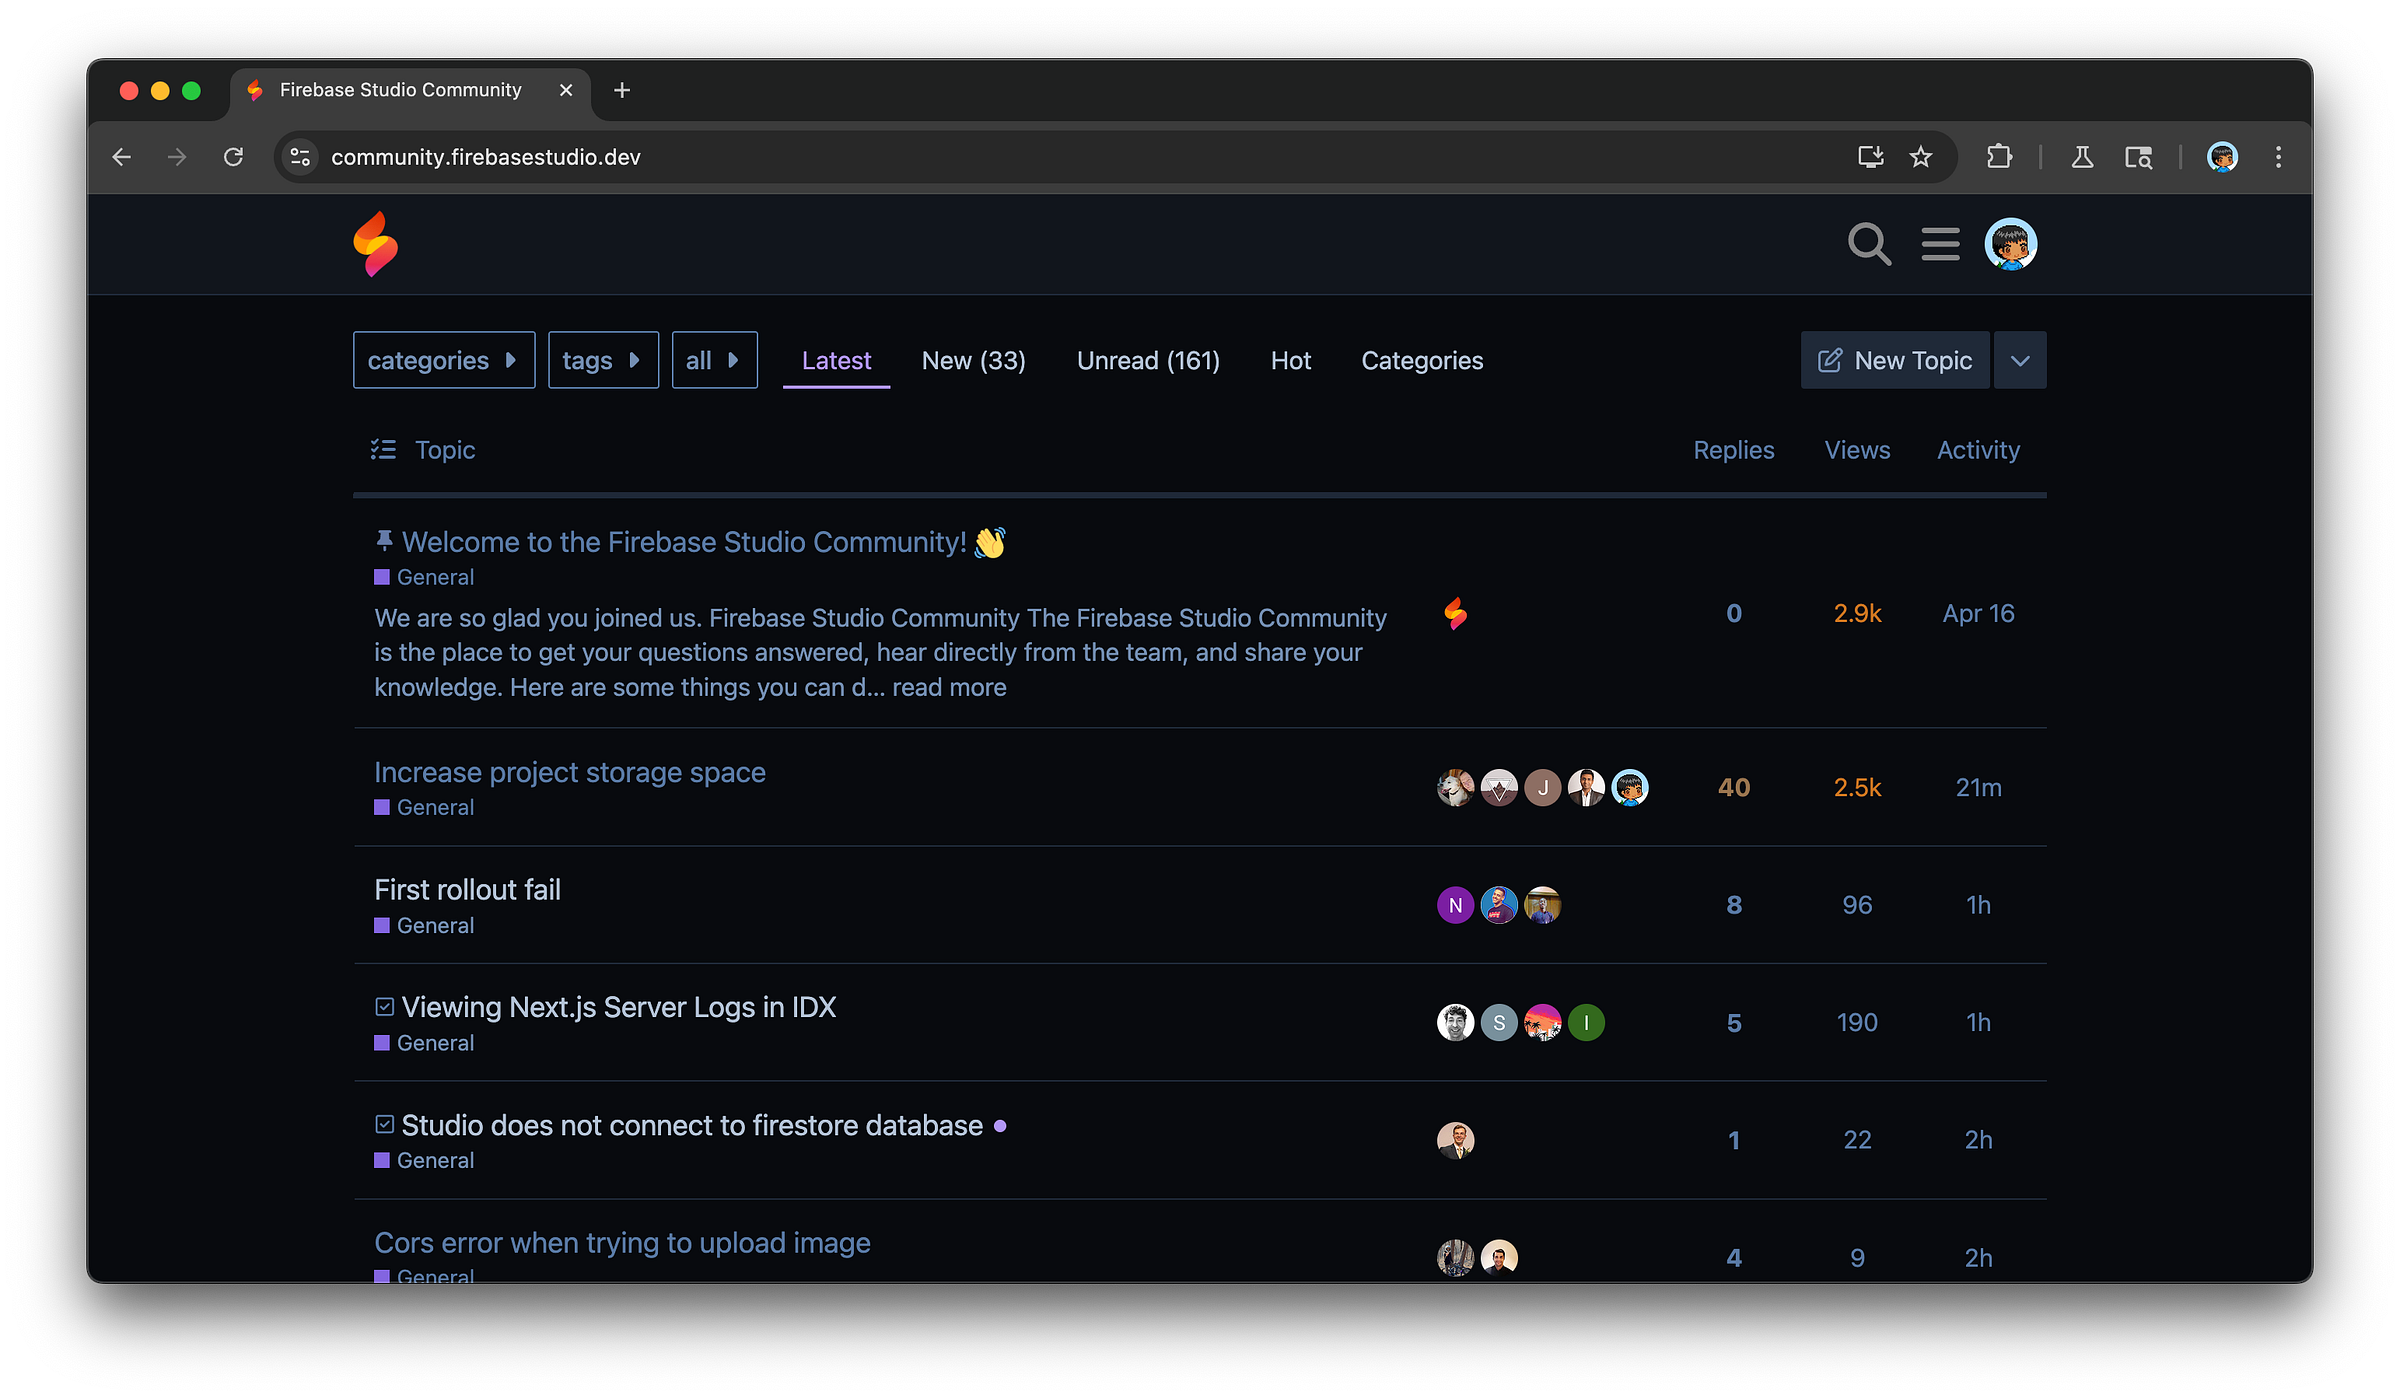Click the pin icon on Welcome topic
The image size is (2400, 1398).
(384, 541)
